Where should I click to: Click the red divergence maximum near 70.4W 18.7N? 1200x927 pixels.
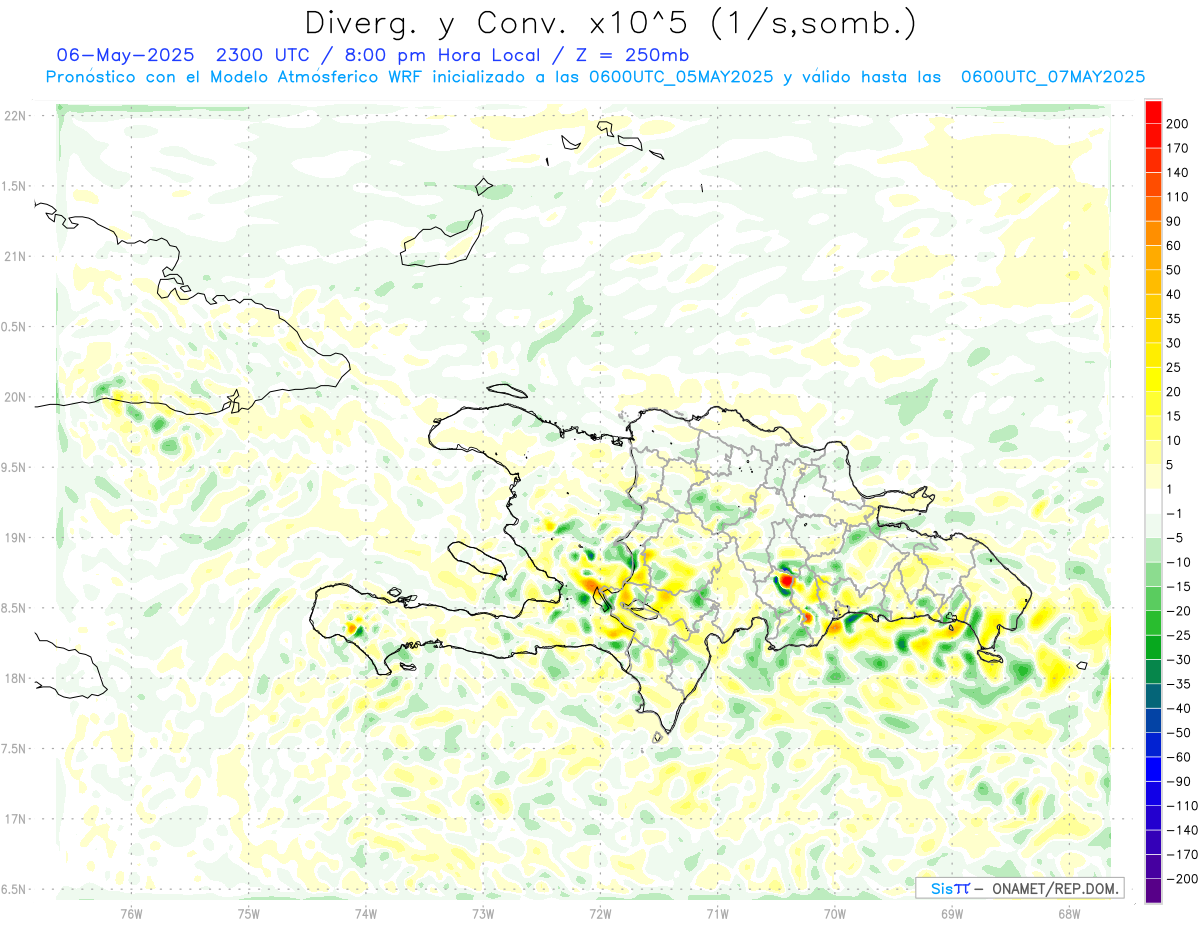tap(787, 580)
